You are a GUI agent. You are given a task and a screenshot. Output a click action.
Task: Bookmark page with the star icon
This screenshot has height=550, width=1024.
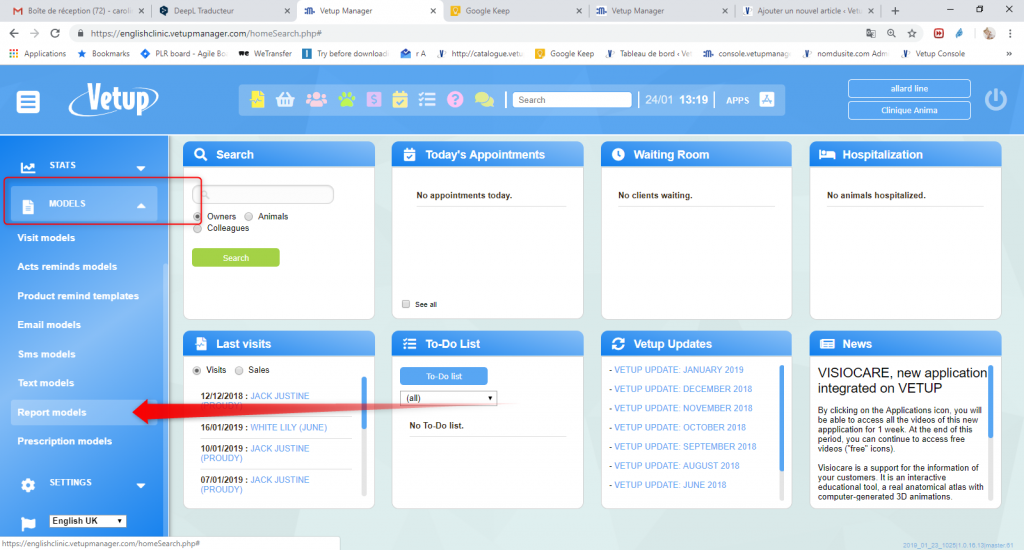pyautogui.click(x=912, y=33)
